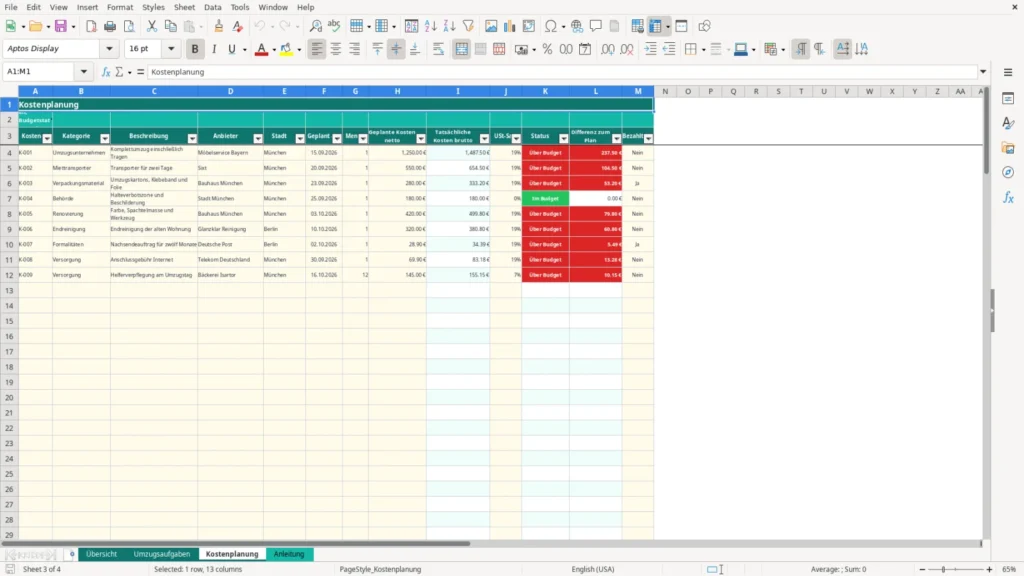Viewport: 1024px width, 576px height.
Task: Open the font name dropdown
Action: tap(109, 49)
